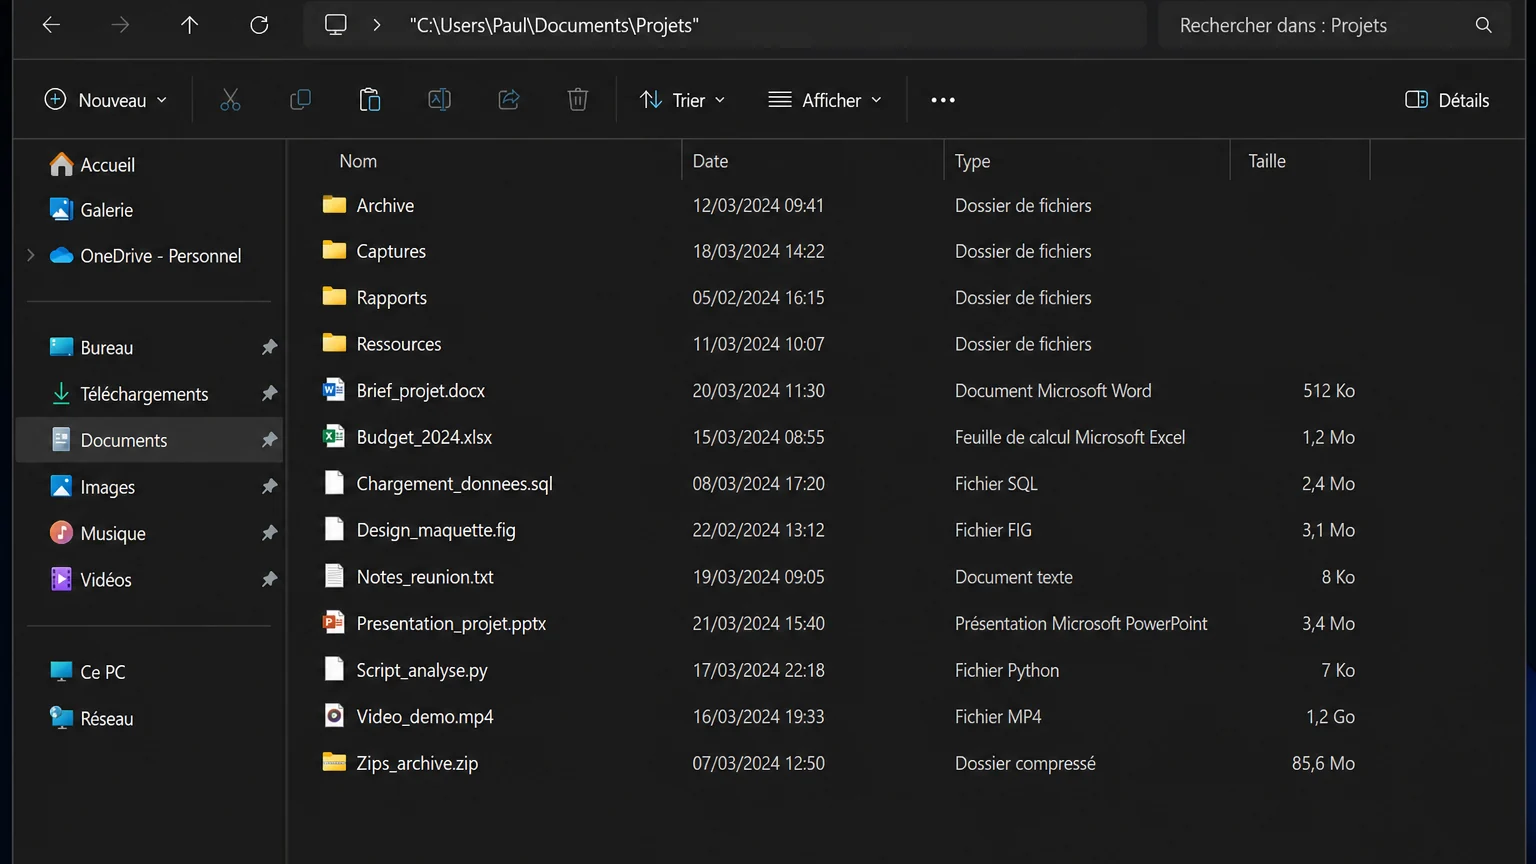Expand the OneDrive - Personnel tree node
Screen dimensions: 1536x864
pyautogui.click(x=31, y=256)
